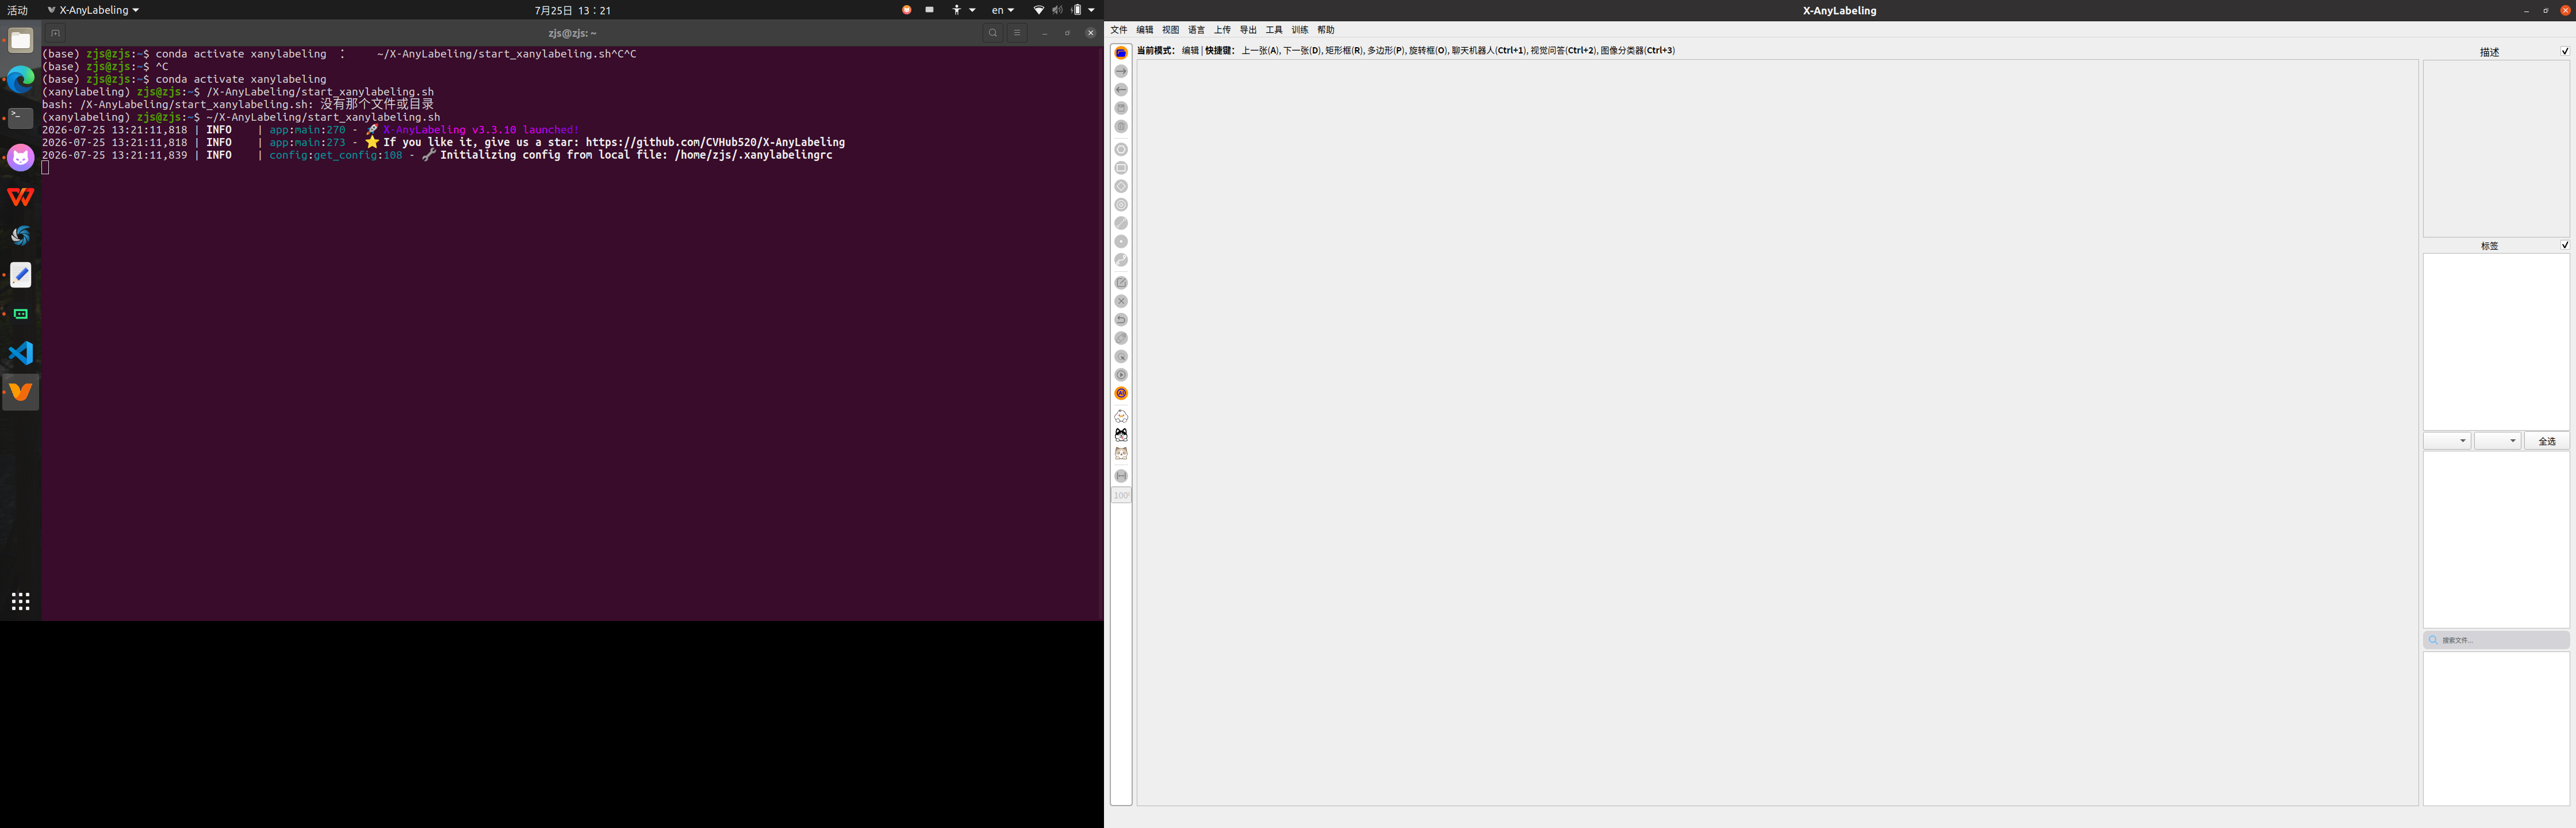
Task: Open the second dropdown next to 全选 button
Action: point(2497,441)
